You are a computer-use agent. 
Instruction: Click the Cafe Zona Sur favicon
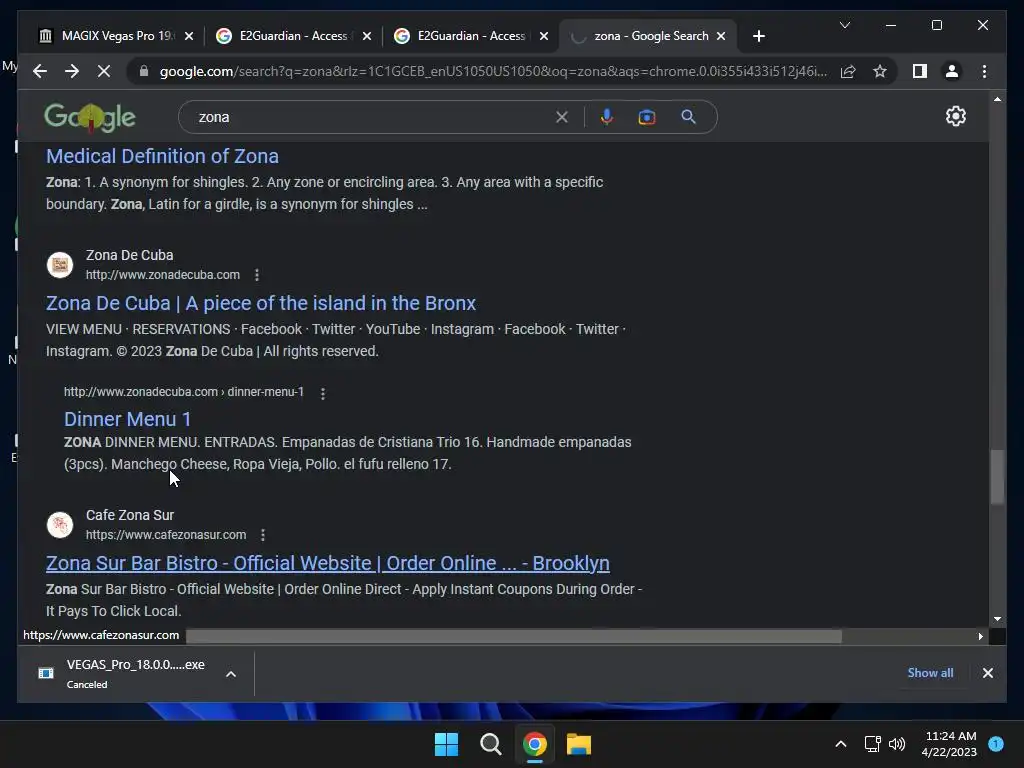pyautogui.click(x=60, y=525)
